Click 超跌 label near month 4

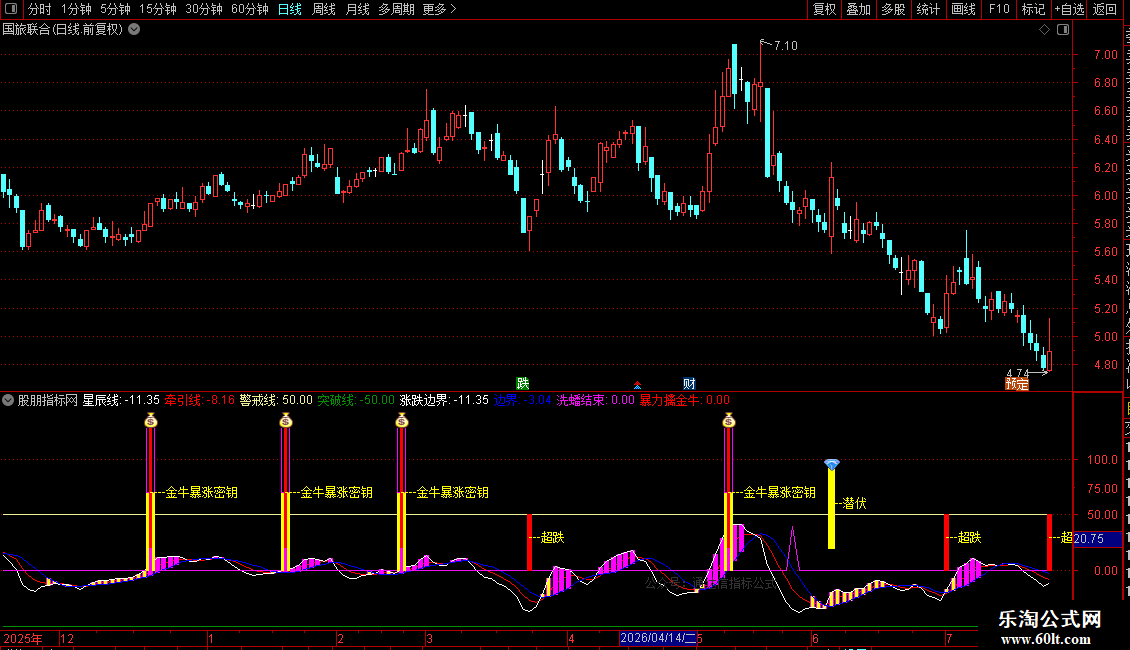(x=552, y=538)
